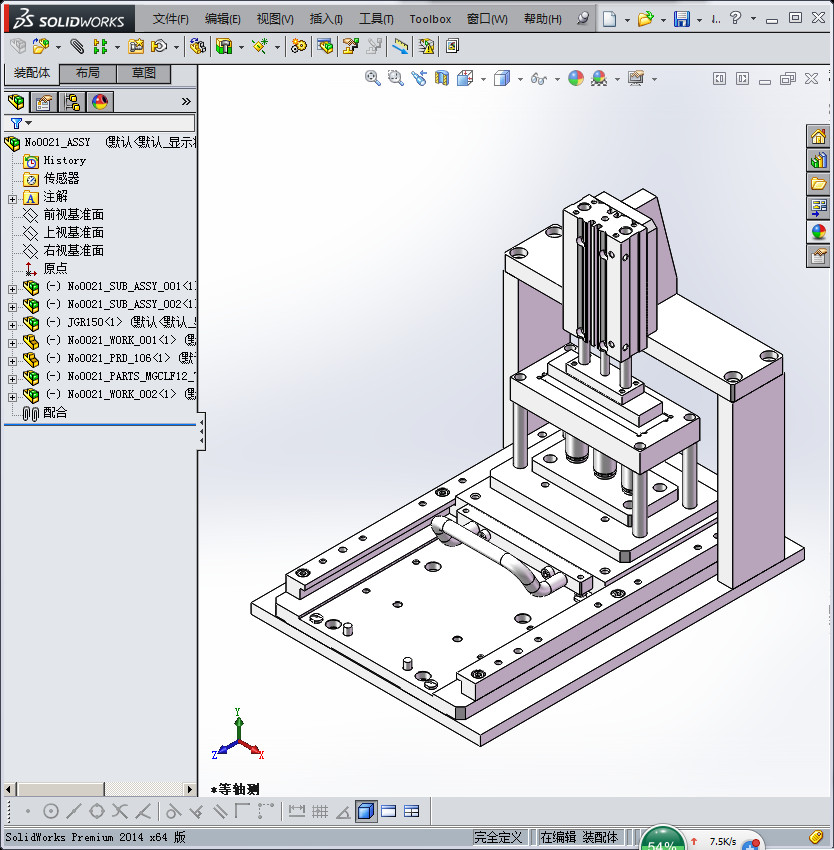Image resolution: width=834 pixels, height=850 pixels.
Task: Open Appearances task pane color ball icon
Action: click(819, 231)
